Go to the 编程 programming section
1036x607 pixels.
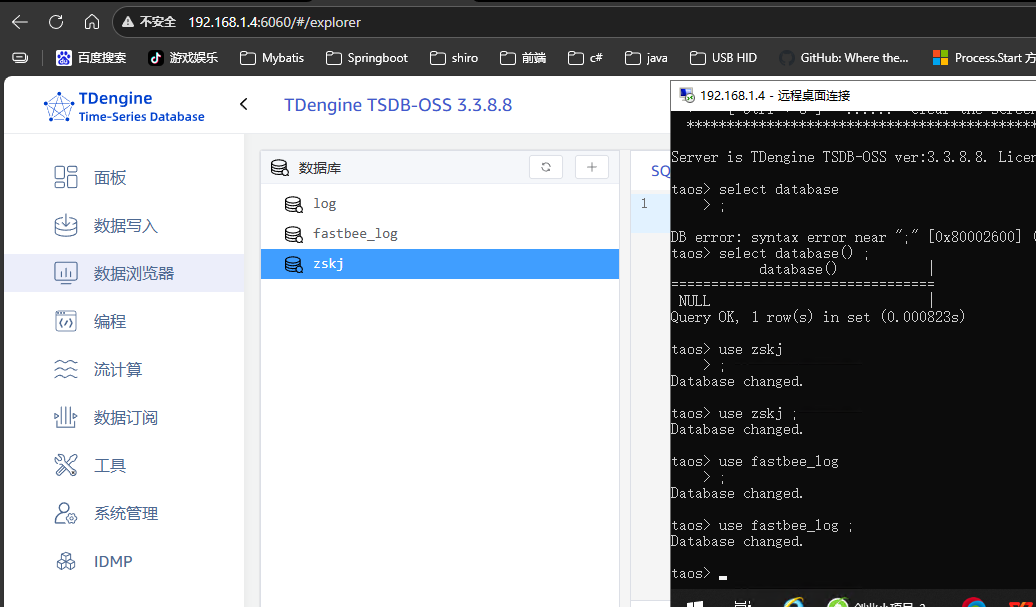click(x=109, y=322)
